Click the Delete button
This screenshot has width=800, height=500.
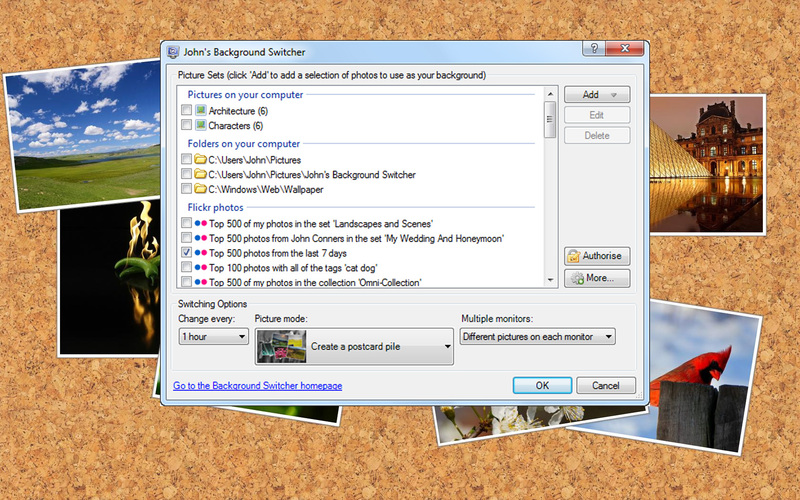pos(597,135)
